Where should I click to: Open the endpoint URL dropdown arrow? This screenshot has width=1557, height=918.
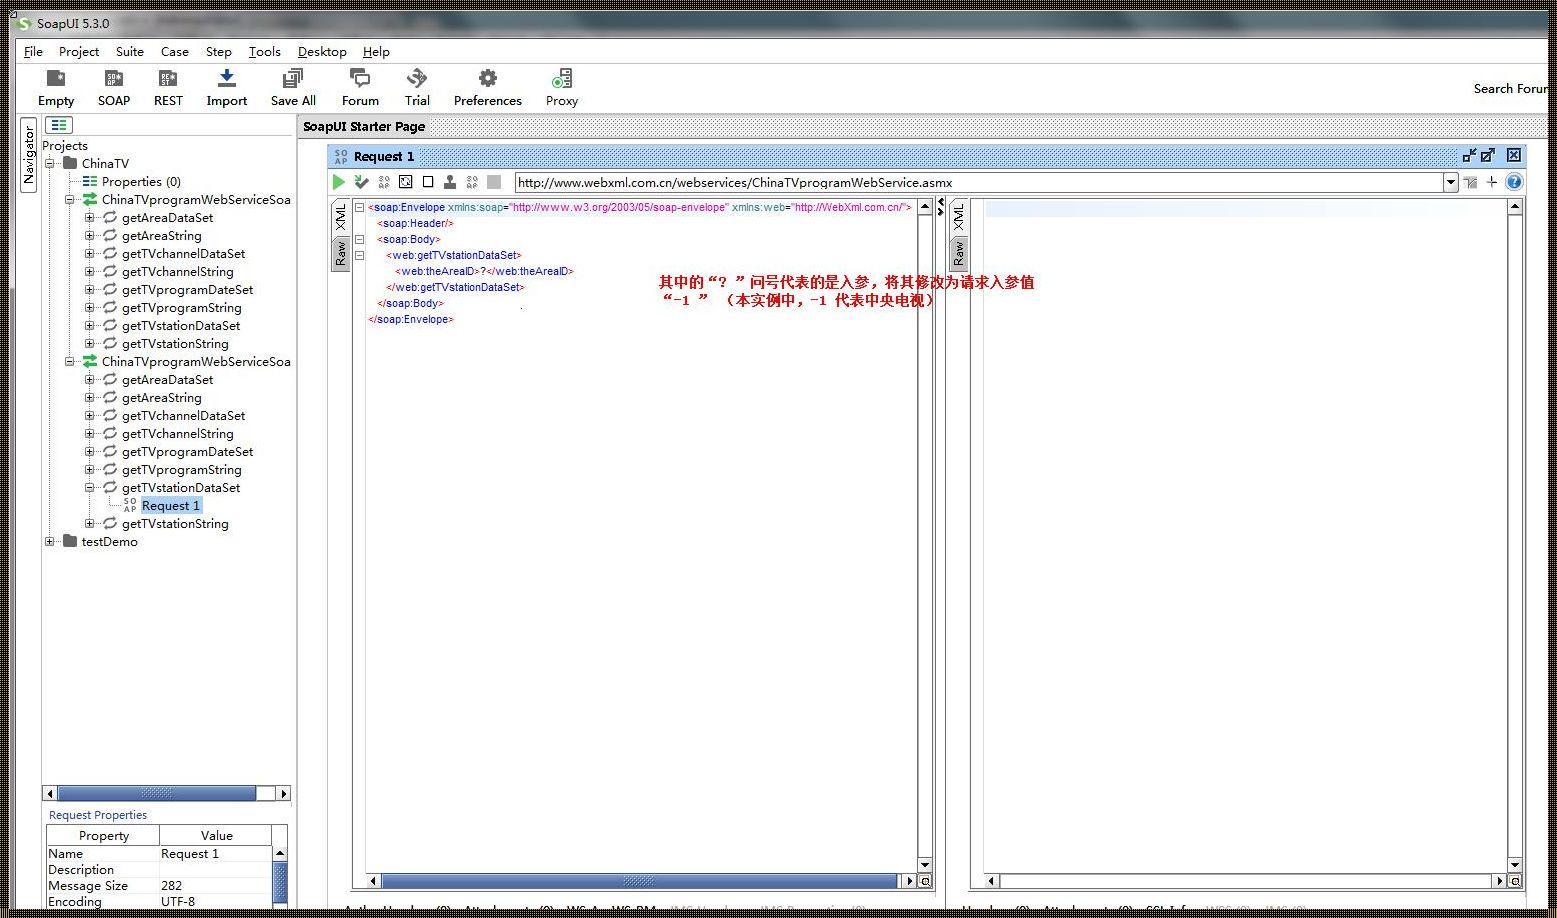[x=1450, y=182]
